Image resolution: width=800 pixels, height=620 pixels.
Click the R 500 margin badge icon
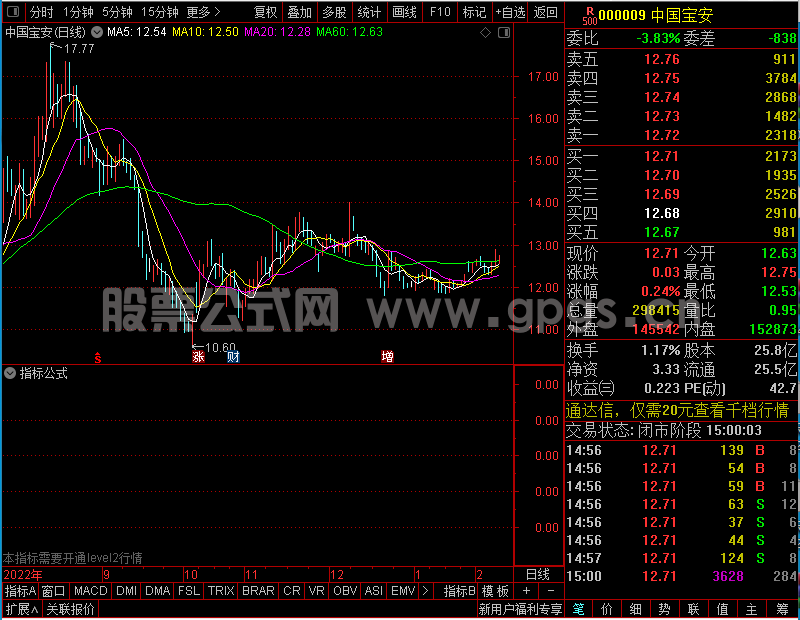click(x=590, y=16)
